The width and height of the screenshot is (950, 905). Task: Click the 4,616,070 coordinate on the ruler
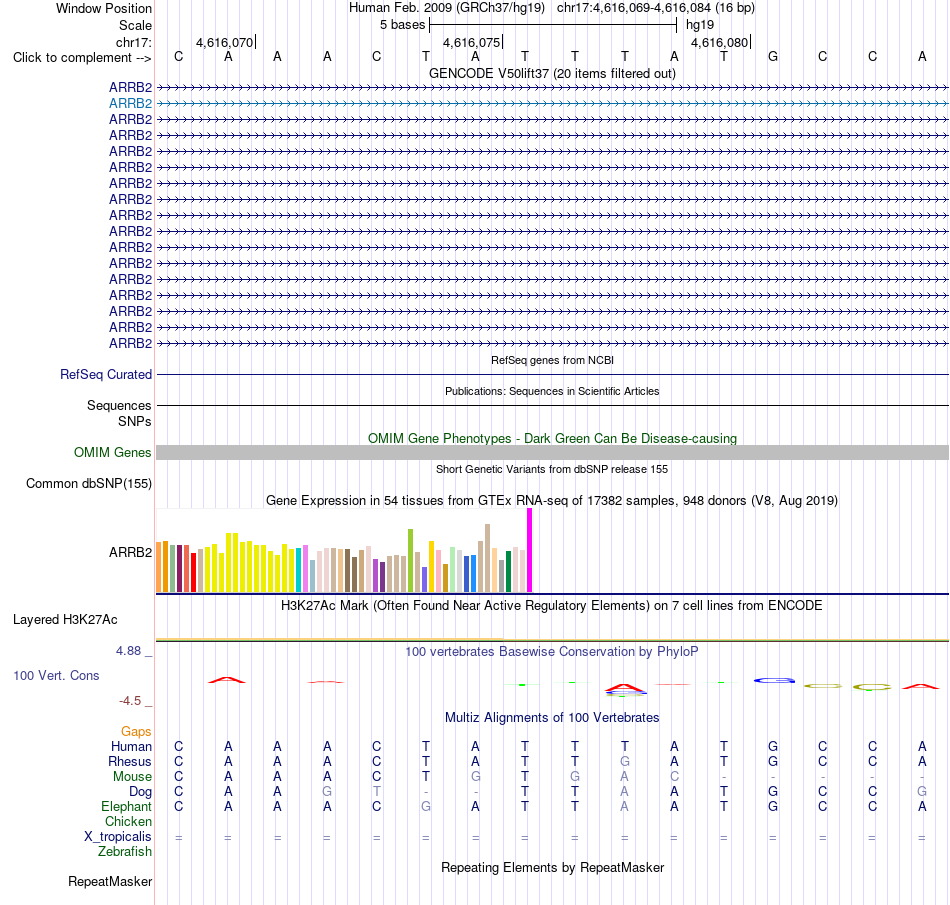[225, 42]
